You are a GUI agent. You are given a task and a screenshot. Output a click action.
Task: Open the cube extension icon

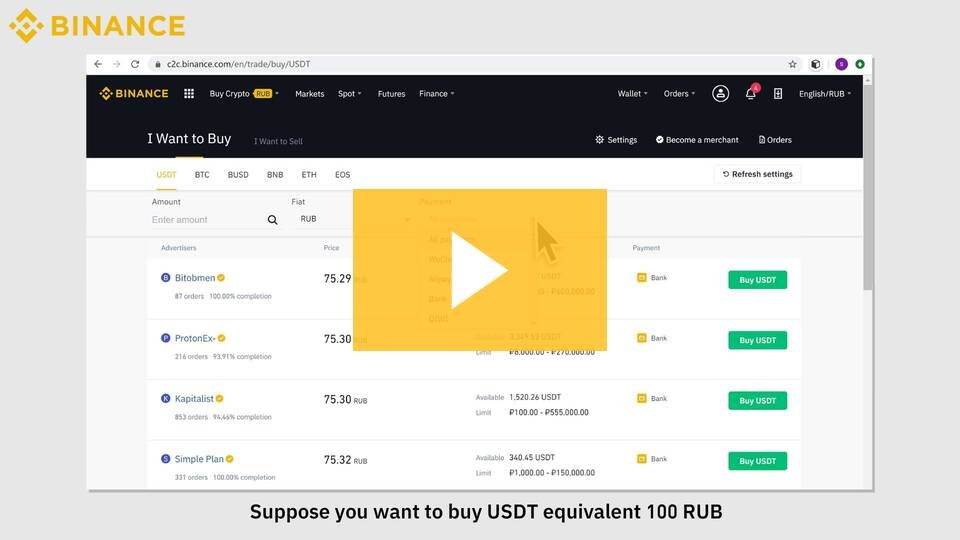(816, 64)
